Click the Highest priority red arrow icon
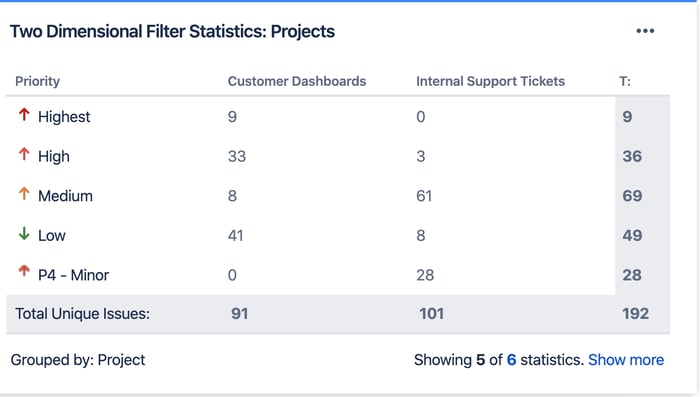 point(24,115)
